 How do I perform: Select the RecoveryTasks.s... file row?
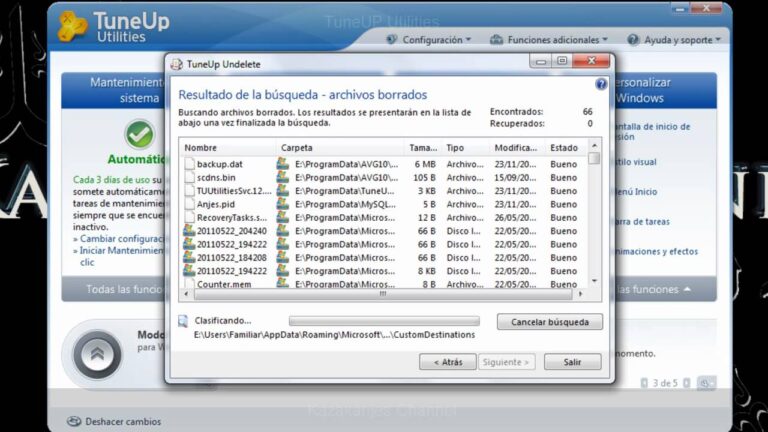pos(384,217)
